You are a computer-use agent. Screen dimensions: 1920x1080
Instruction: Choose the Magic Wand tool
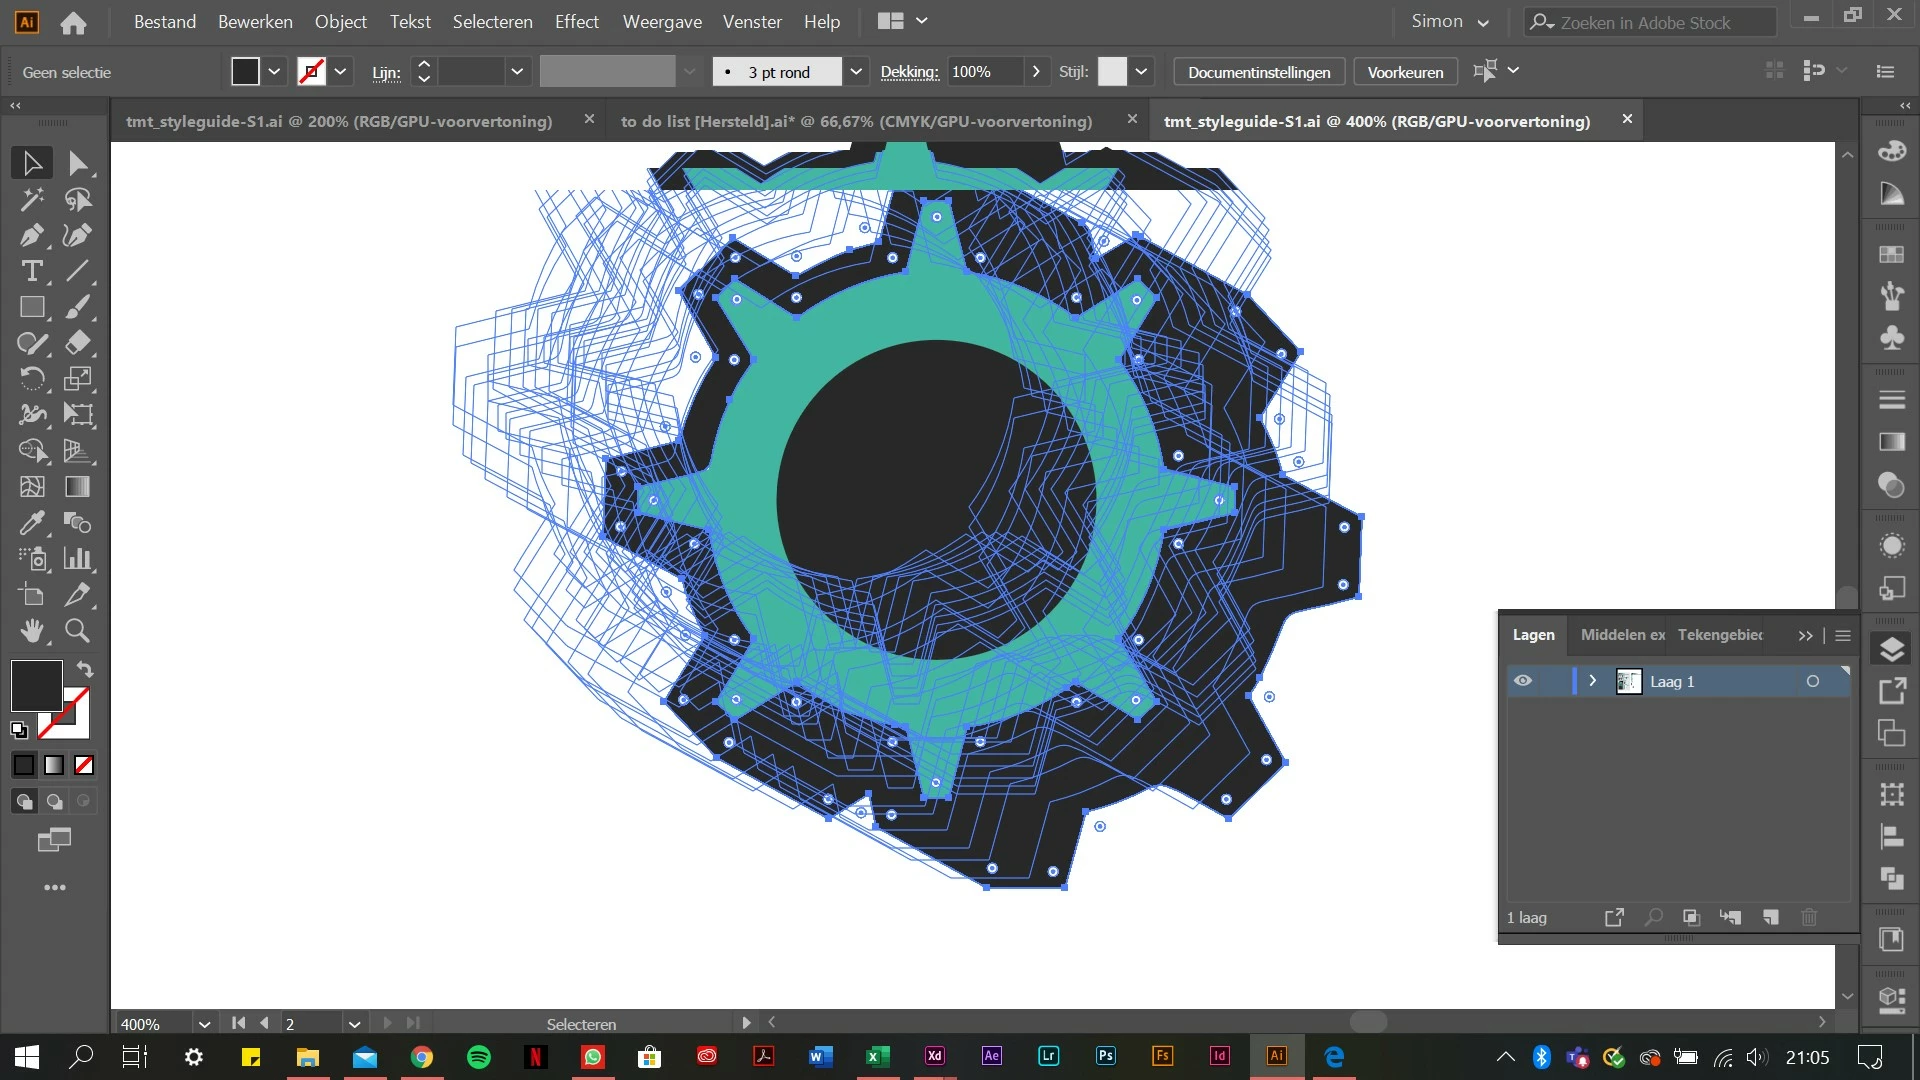[31, 199]
